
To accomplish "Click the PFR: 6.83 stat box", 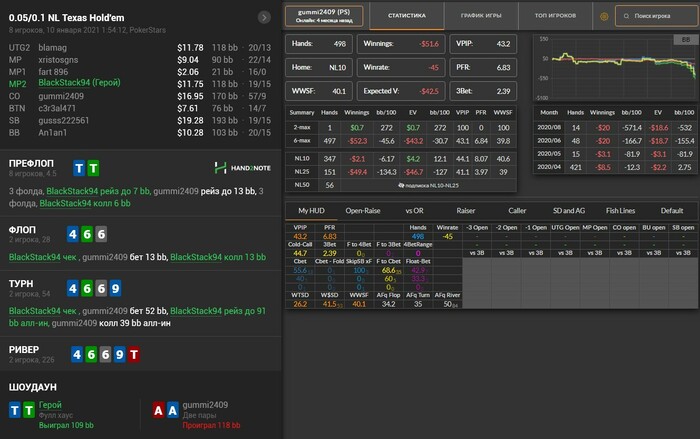I will (483, 67).
